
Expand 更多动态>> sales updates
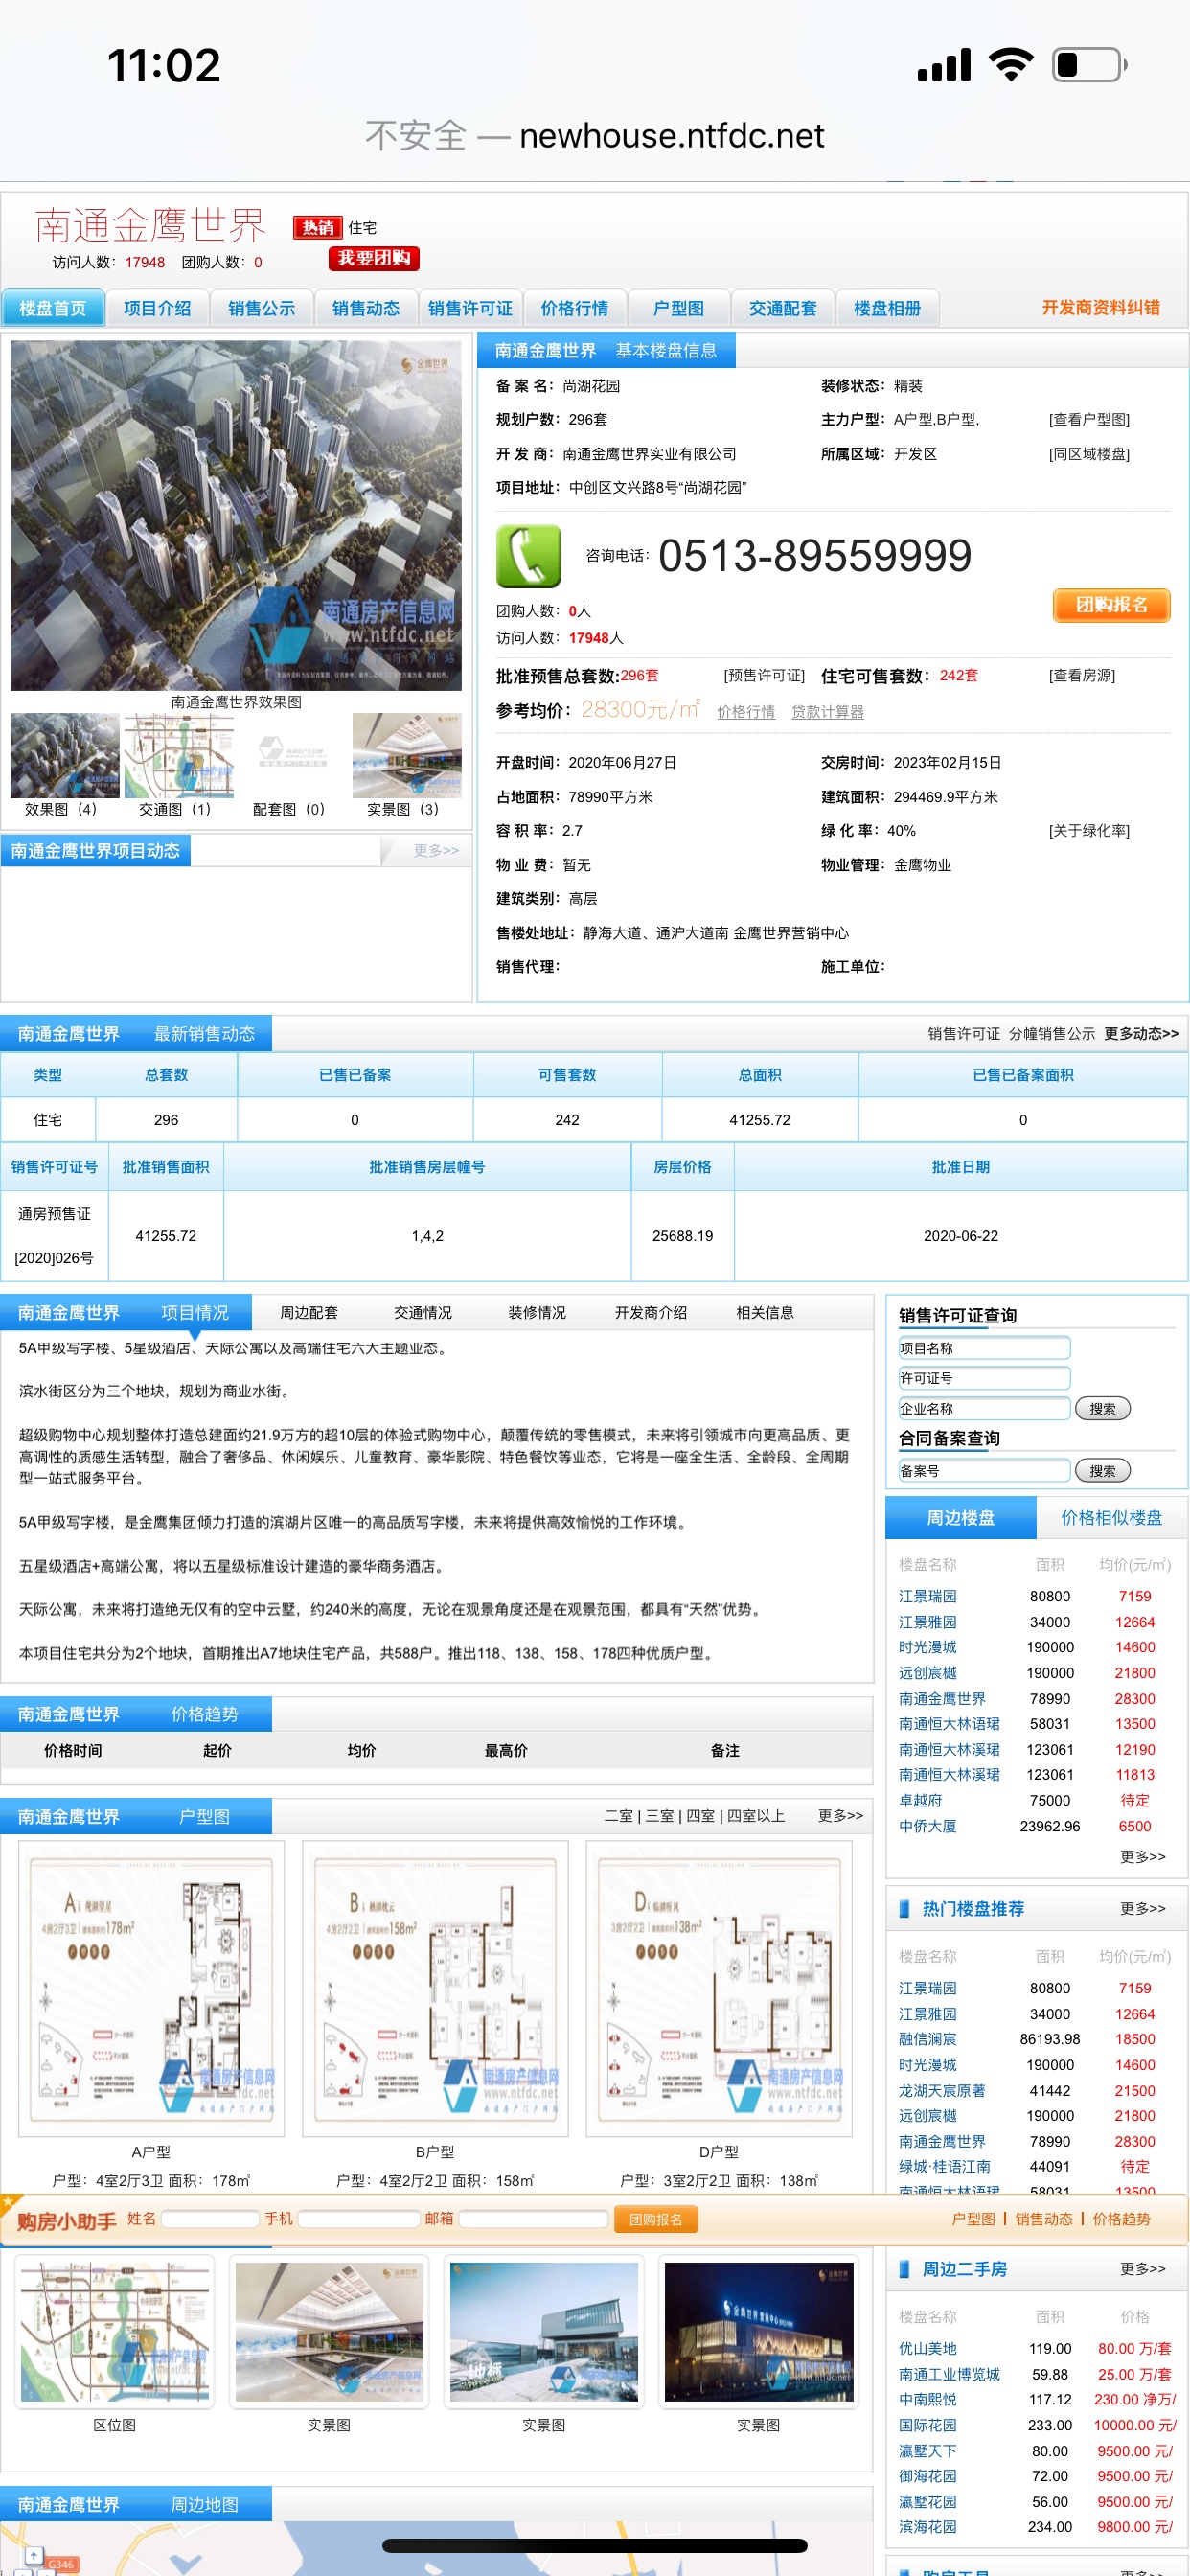[1141, 1034]
